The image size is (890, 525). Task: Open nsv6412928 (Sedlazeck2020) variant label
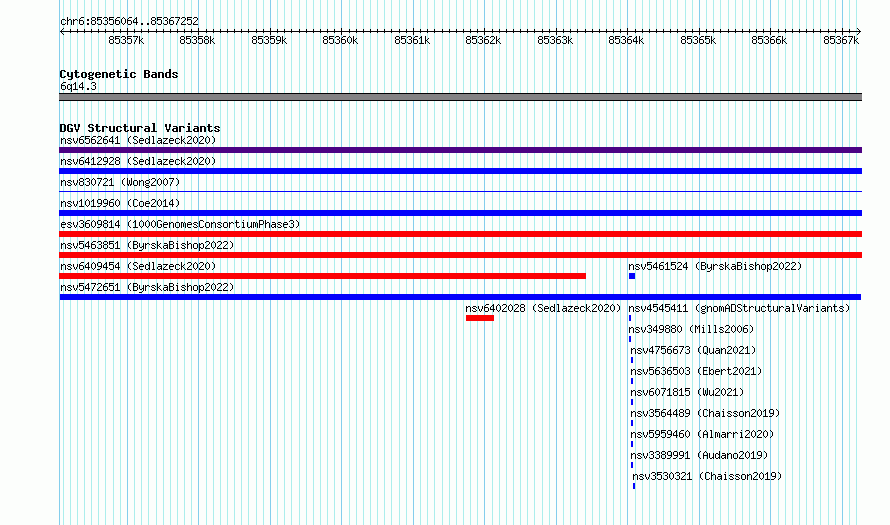point(138,161)
